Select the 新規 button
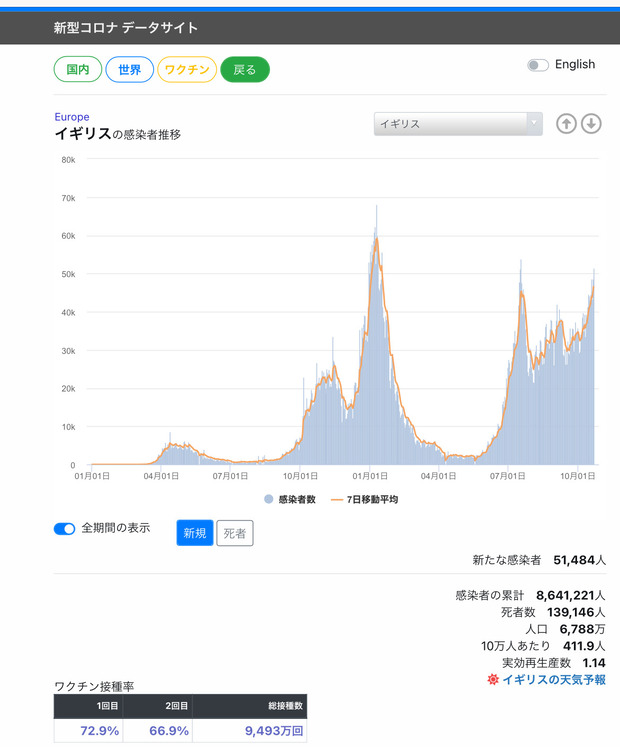Image resolution: width=620 pixels, height=747 pixels. (195, 533)
